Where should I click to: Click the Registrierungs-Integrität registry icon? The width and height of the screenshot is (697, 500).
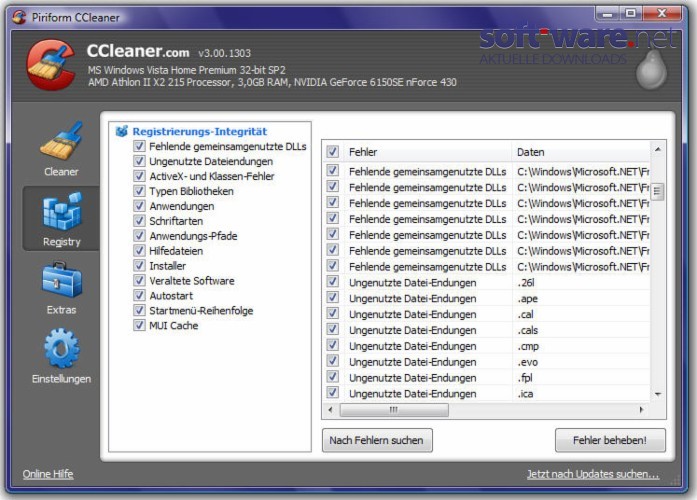point(121,132)
